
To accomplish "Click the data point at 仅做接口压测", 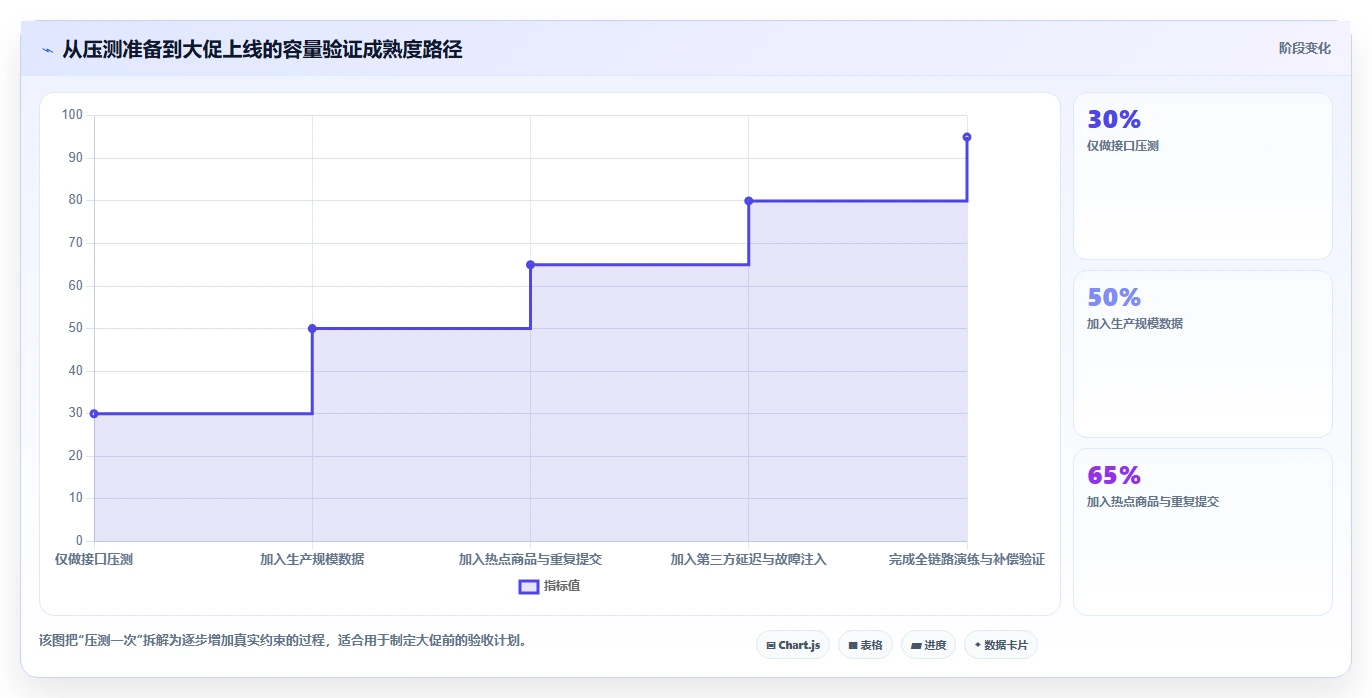I will click(94, 413).
